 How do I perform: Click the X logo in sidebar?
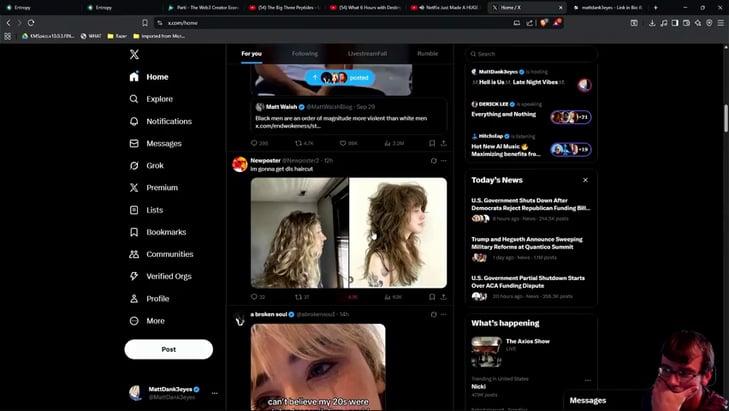tap(134, 54)
